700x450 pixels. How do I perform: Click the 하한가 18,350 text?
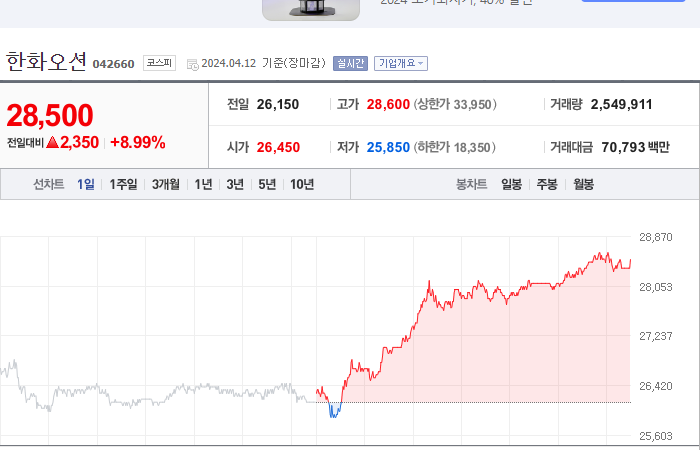[454, 147]
